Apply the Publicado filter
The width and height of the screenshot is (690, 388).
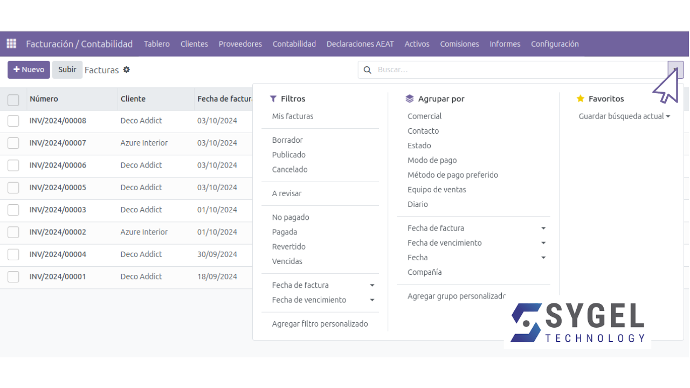coord(289,155)
